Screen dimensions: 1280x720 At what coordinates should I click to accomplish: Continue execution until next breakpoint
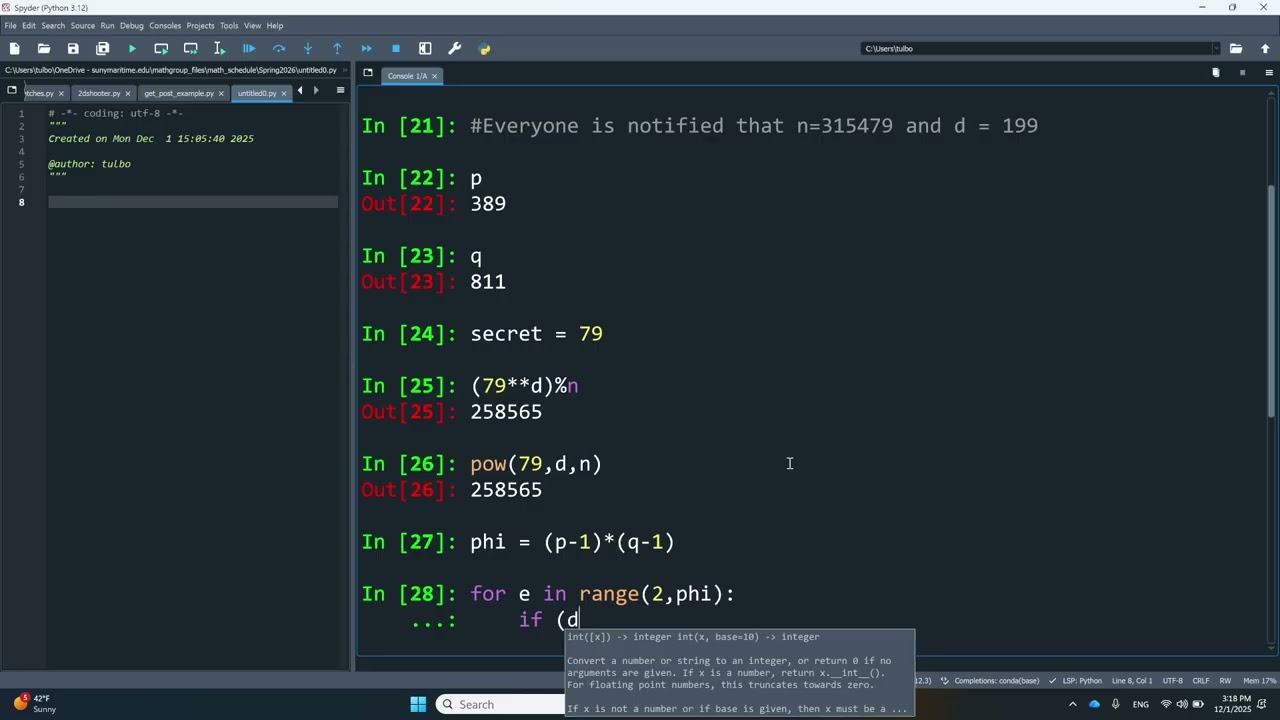pyautogui.click(x=366, y=48)
